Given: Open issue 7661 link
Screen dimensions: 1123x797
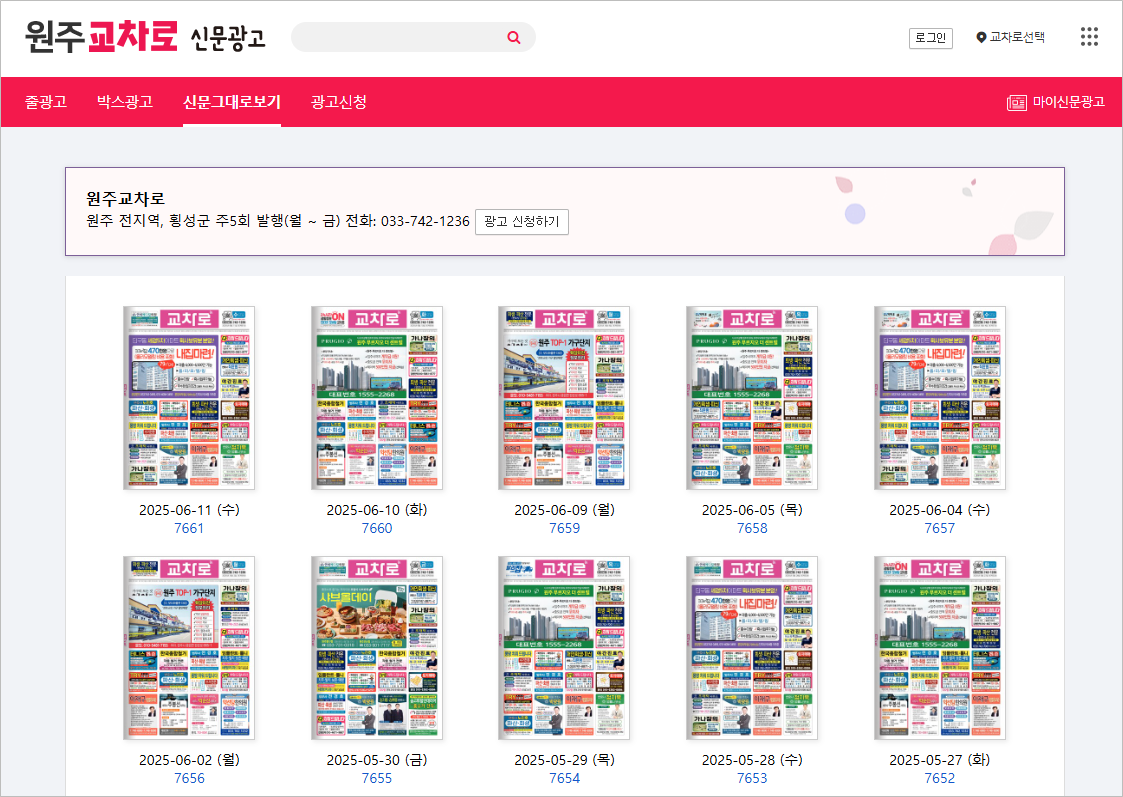Looking at the screenshot, I should click(x=188, y=528).
